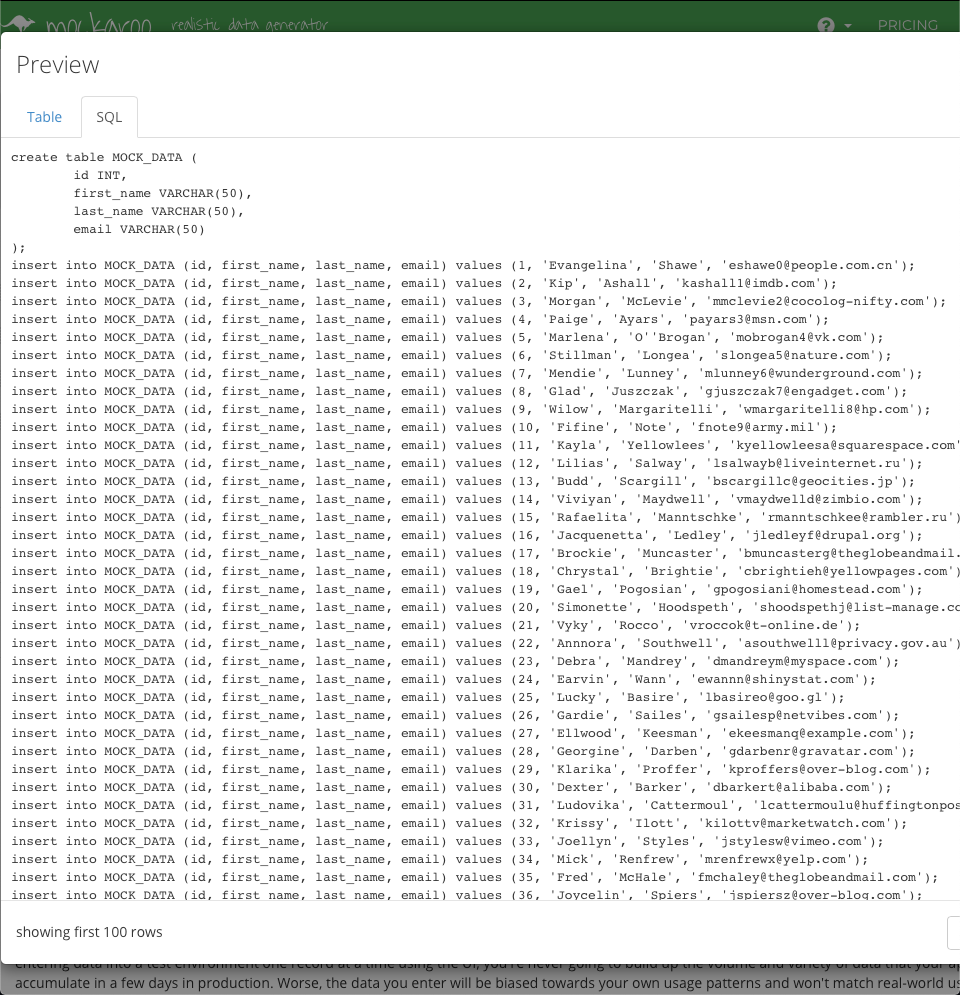Screen dimensions: 960x995
Task: Click the insert row for Marlena O'Brogan
Action: point(447,338)
